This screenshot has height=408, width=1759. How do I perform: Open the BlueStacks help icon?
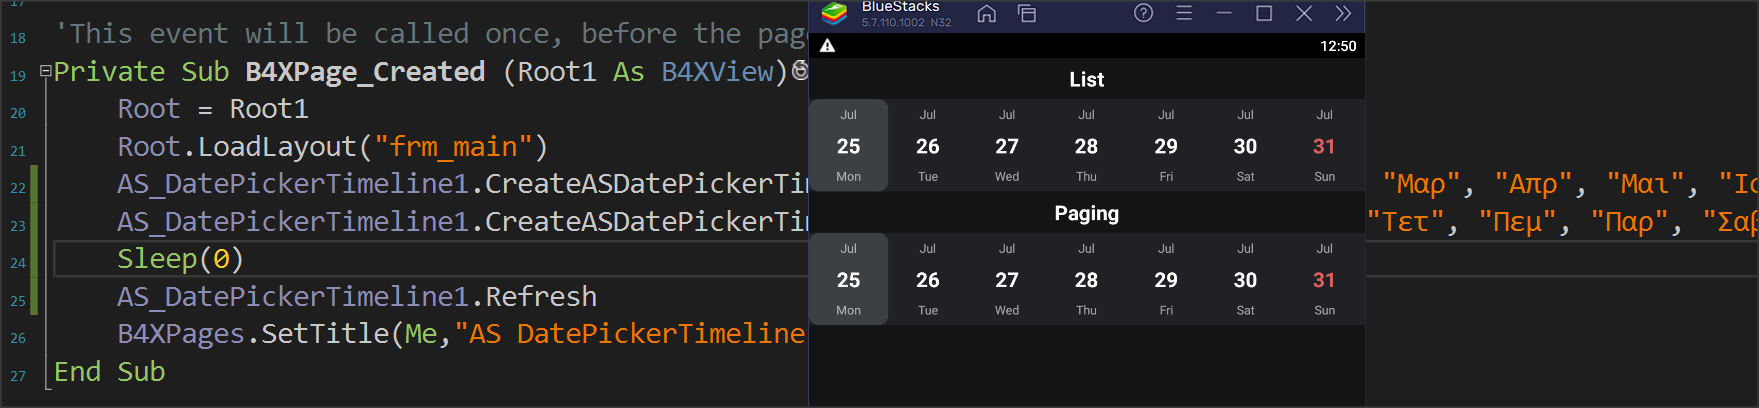[1144, 13]
